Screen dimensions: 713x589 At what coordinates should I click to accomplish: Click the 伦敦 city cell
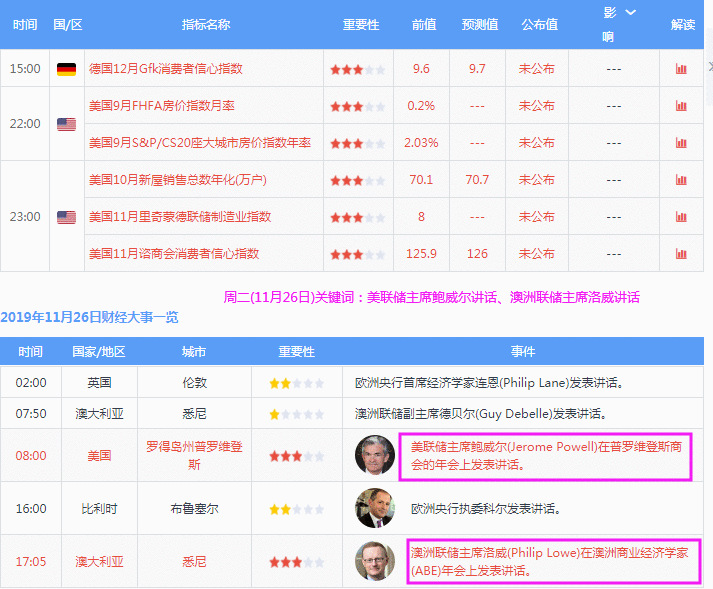[x=194, y=383]
